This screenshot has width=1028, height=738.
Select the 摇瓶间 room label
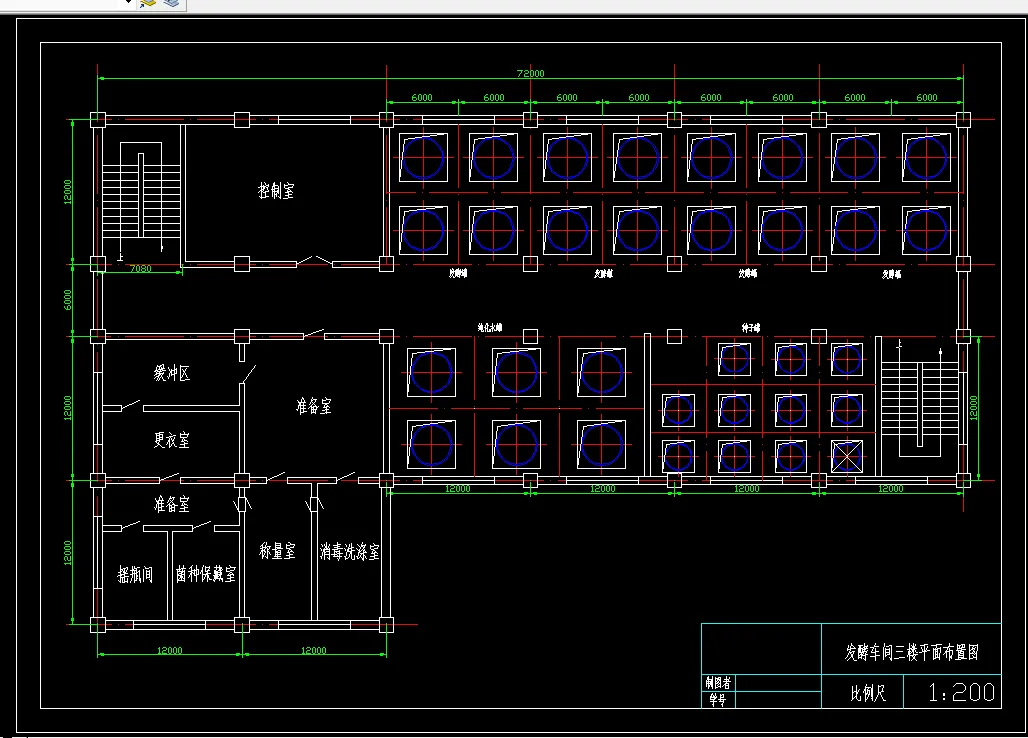[x=135, y=574]
